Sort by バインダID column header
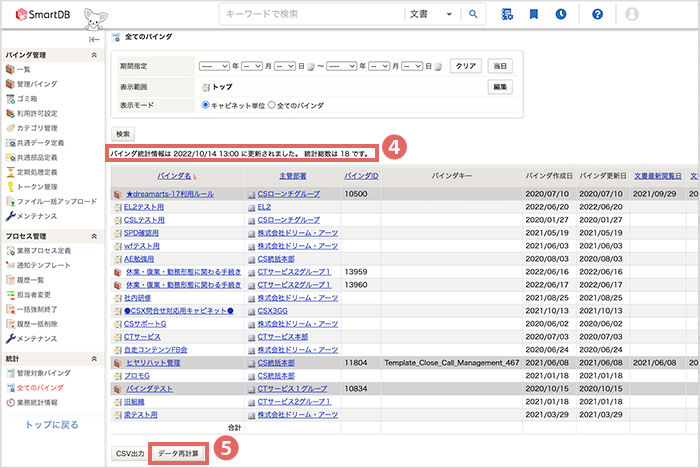The height and width of the screenshot is (468, 700). [x=361, y=176]
